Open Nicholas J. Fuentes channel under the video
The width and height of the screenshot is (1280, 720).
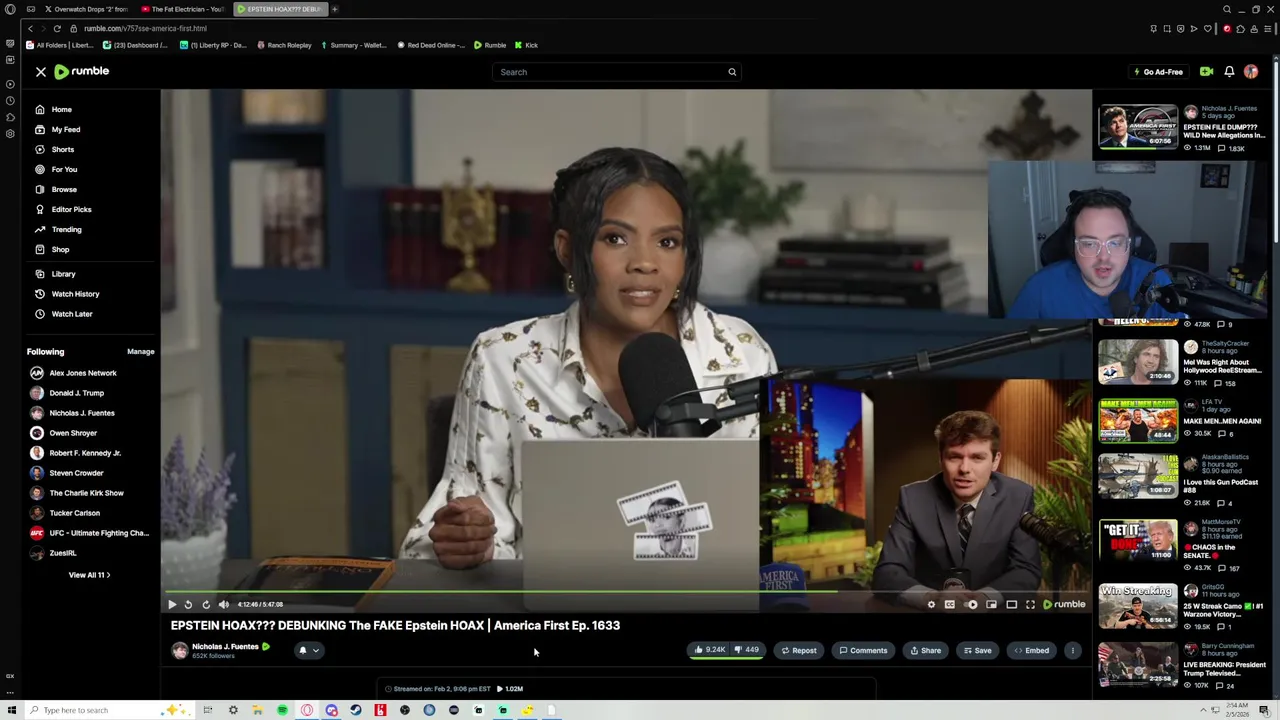(225, 647)
